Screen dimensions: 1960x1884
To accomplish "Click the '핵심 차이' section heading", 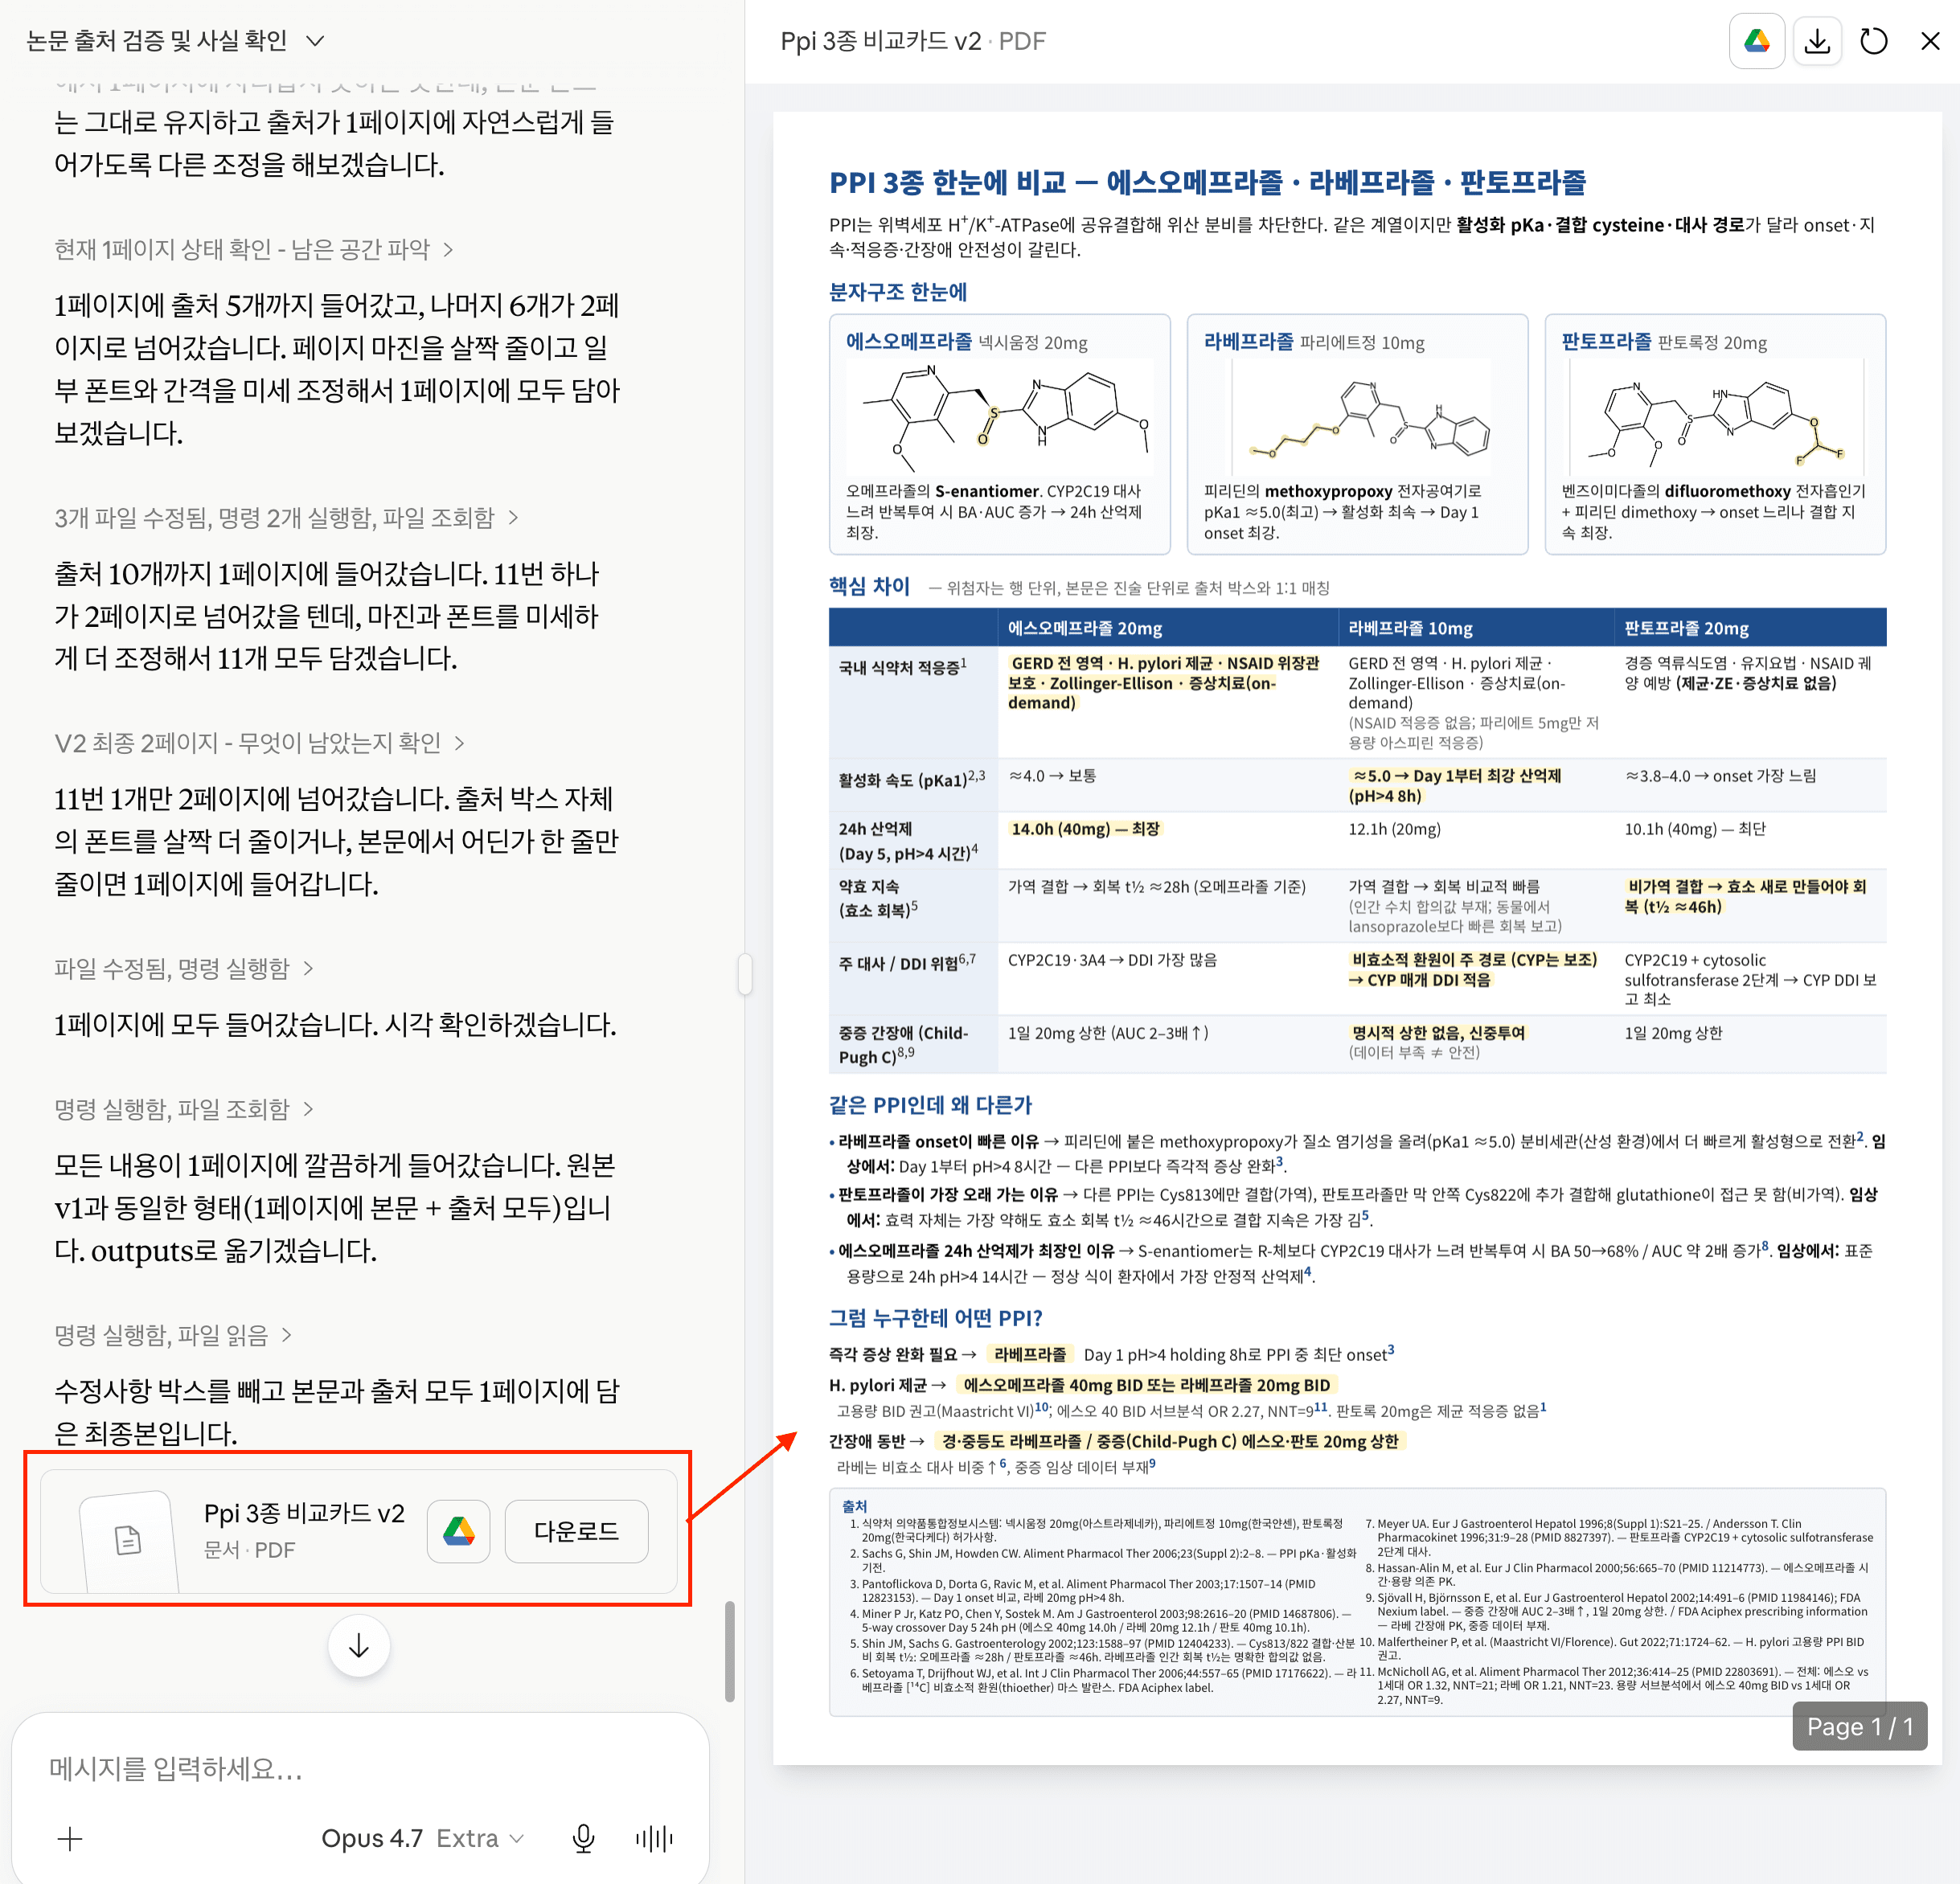I will pyautogui.click(x=869, y=586).
